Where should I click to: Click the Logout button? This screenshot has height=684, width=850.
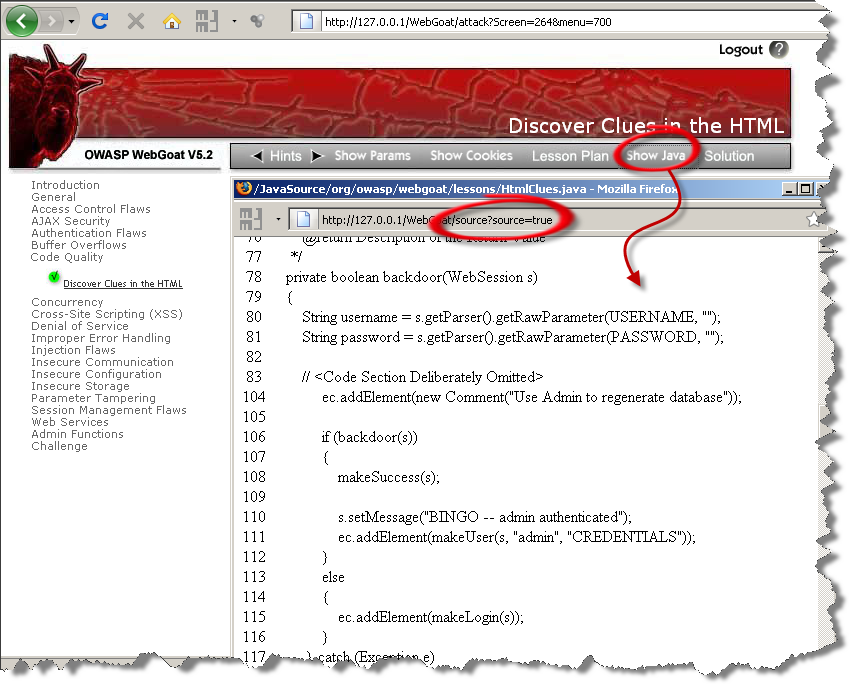pos(741,48)
